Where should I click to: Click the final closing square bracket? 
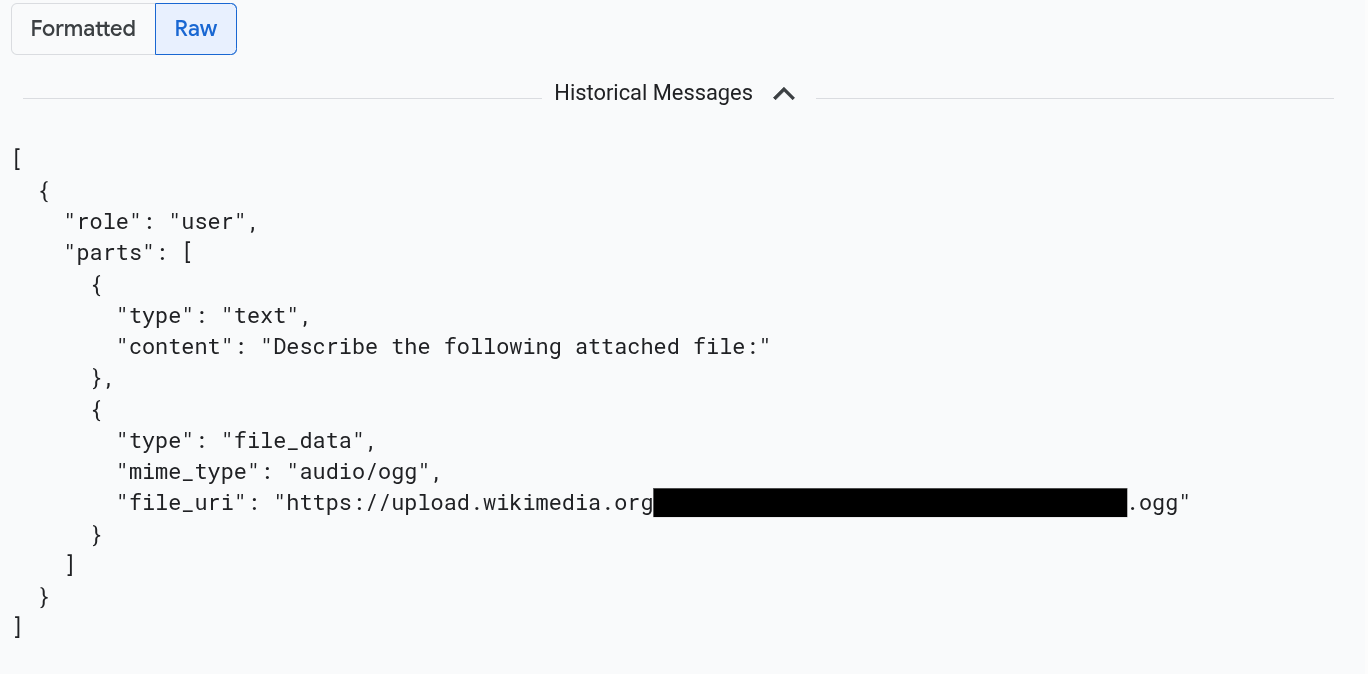click(18, 628)
